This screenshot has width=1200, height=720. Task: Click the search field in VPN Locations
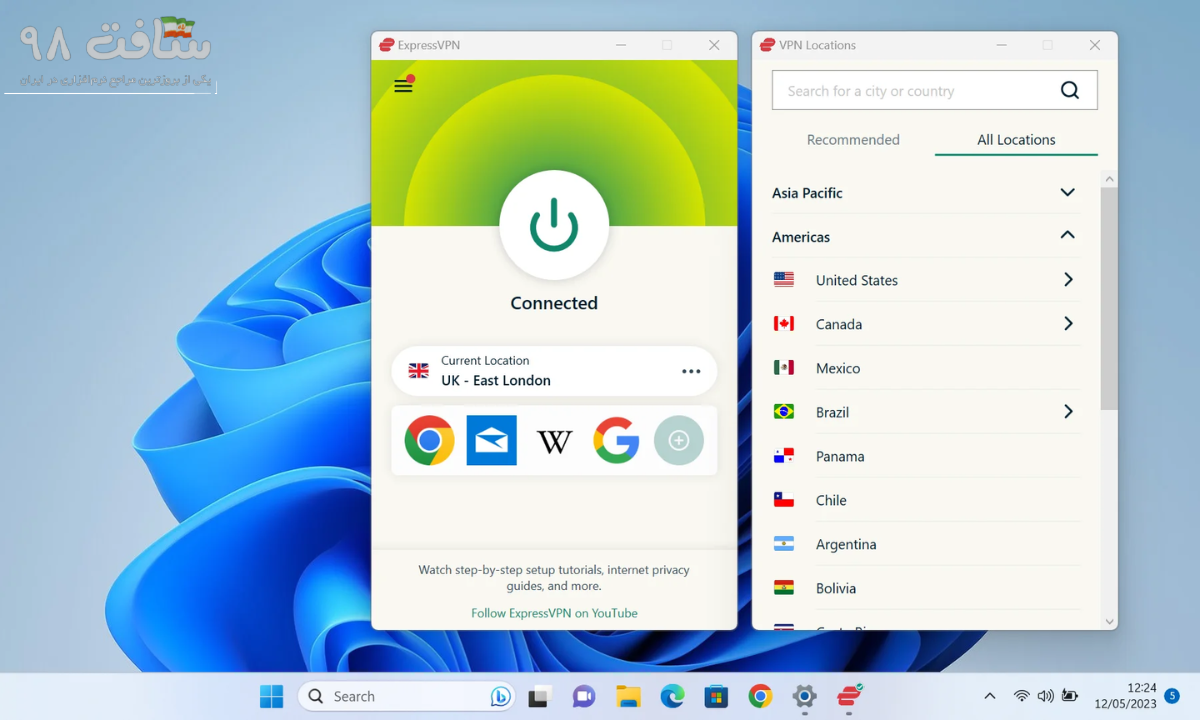[x=935, y=90]
